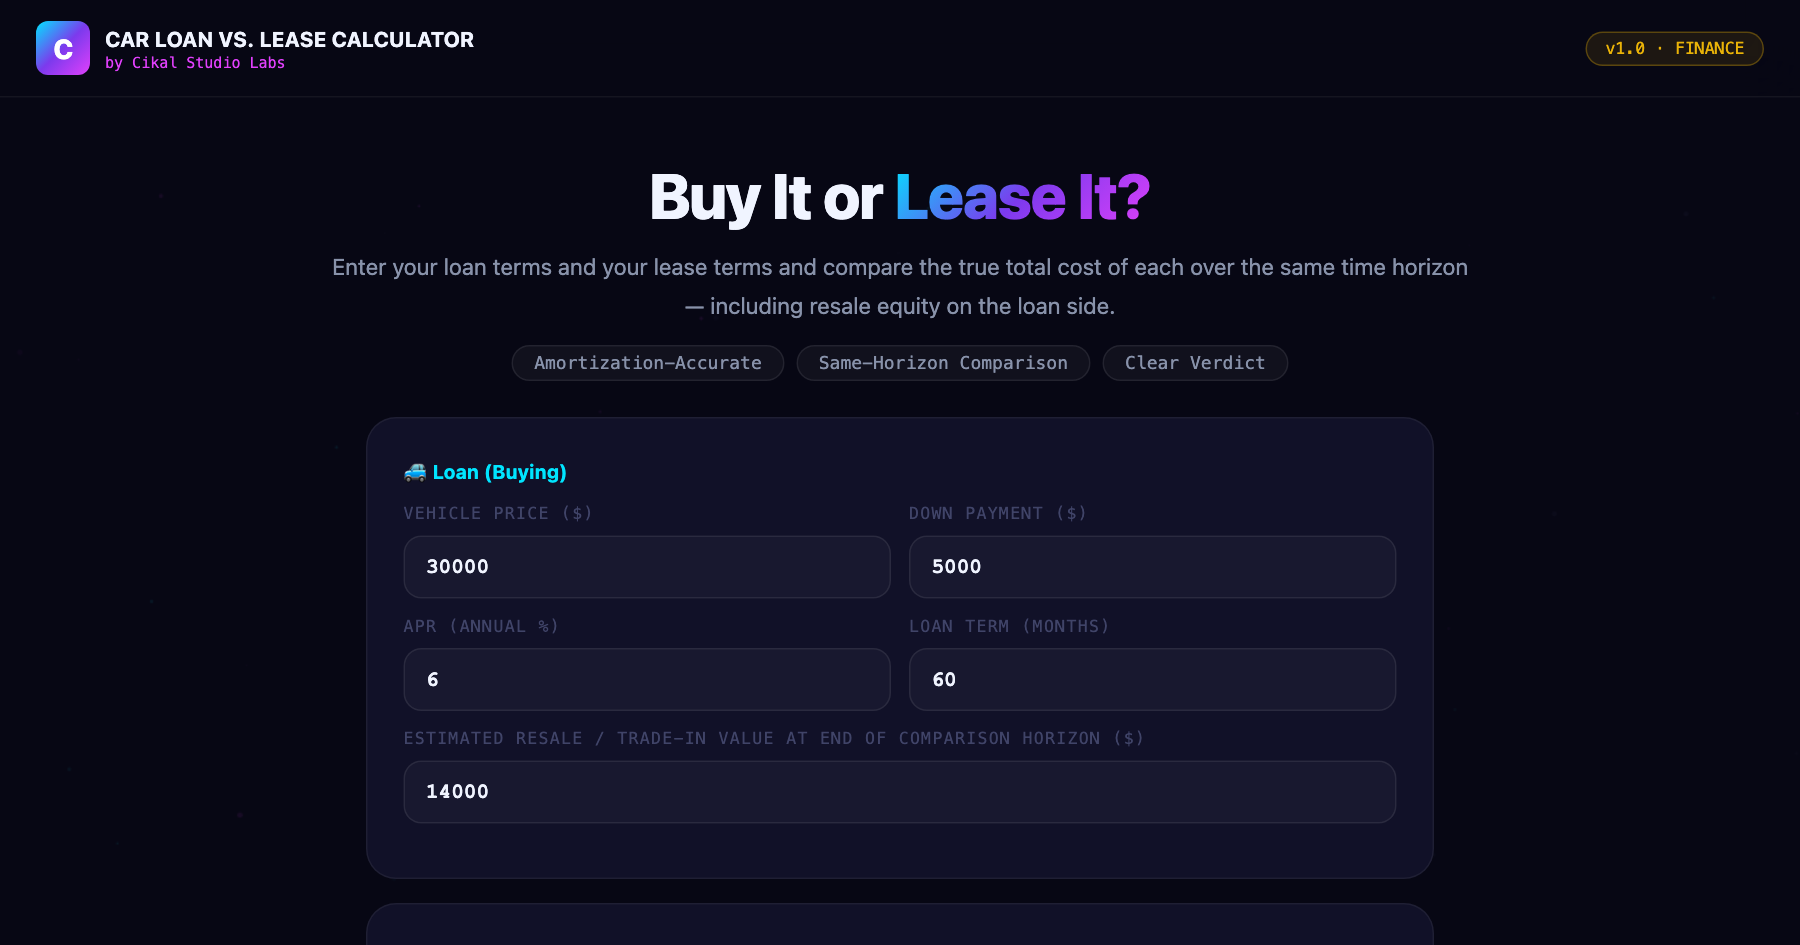
Task: Focus the Down Payment input field
Action: click(1152, 567)
